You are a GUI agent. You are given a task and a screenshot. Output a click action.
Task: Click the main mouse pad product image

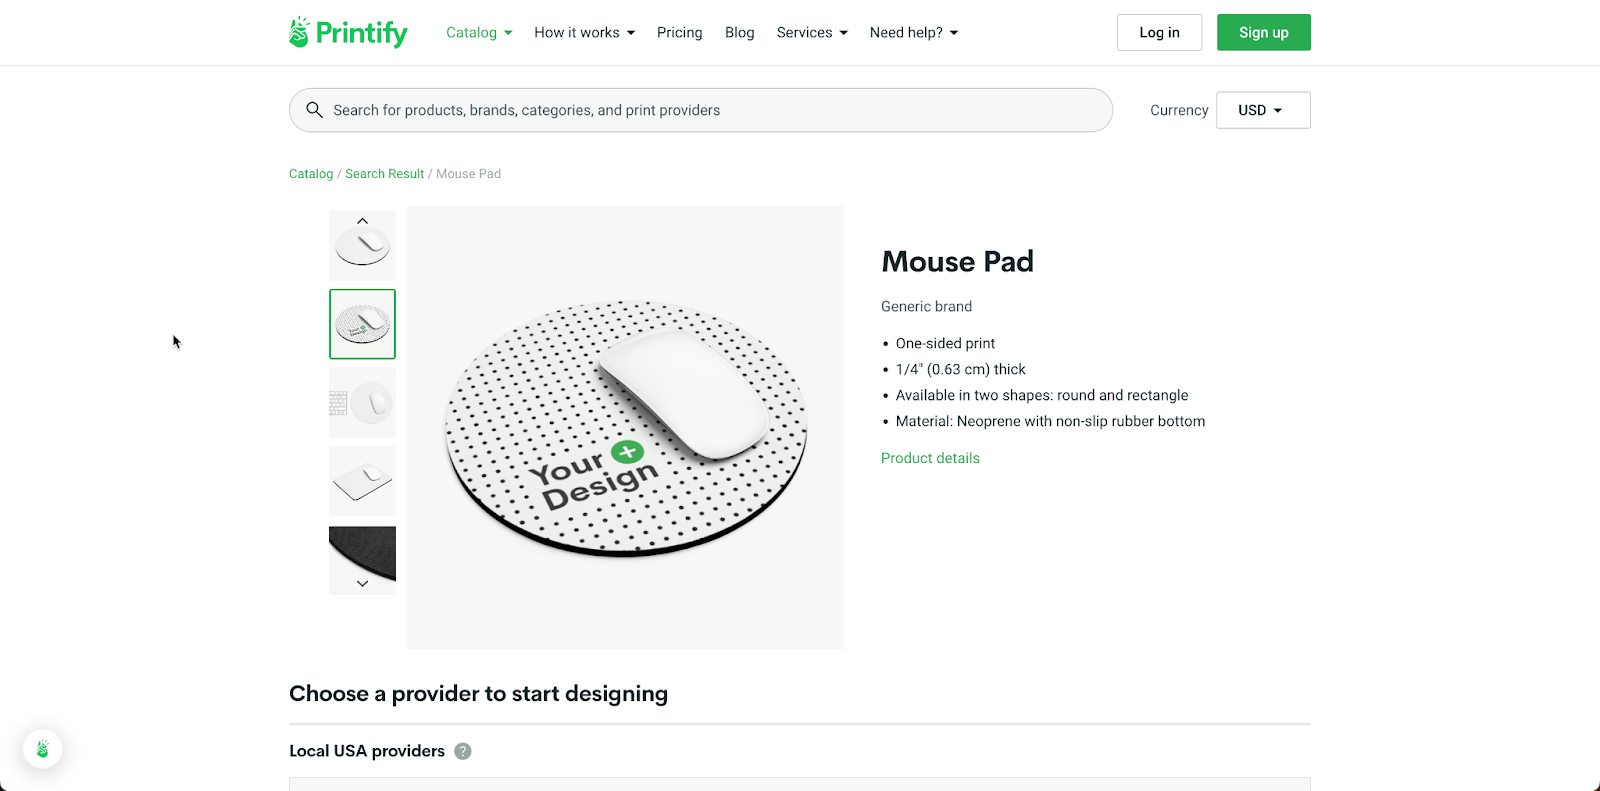click(x=625, y=428)
